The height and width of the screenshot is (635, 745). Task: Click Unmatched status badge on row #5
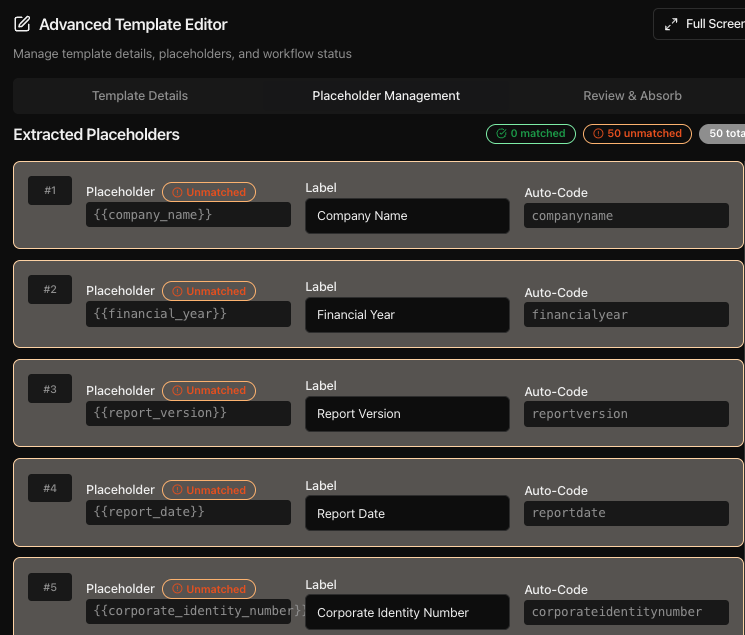coord(208,589)
